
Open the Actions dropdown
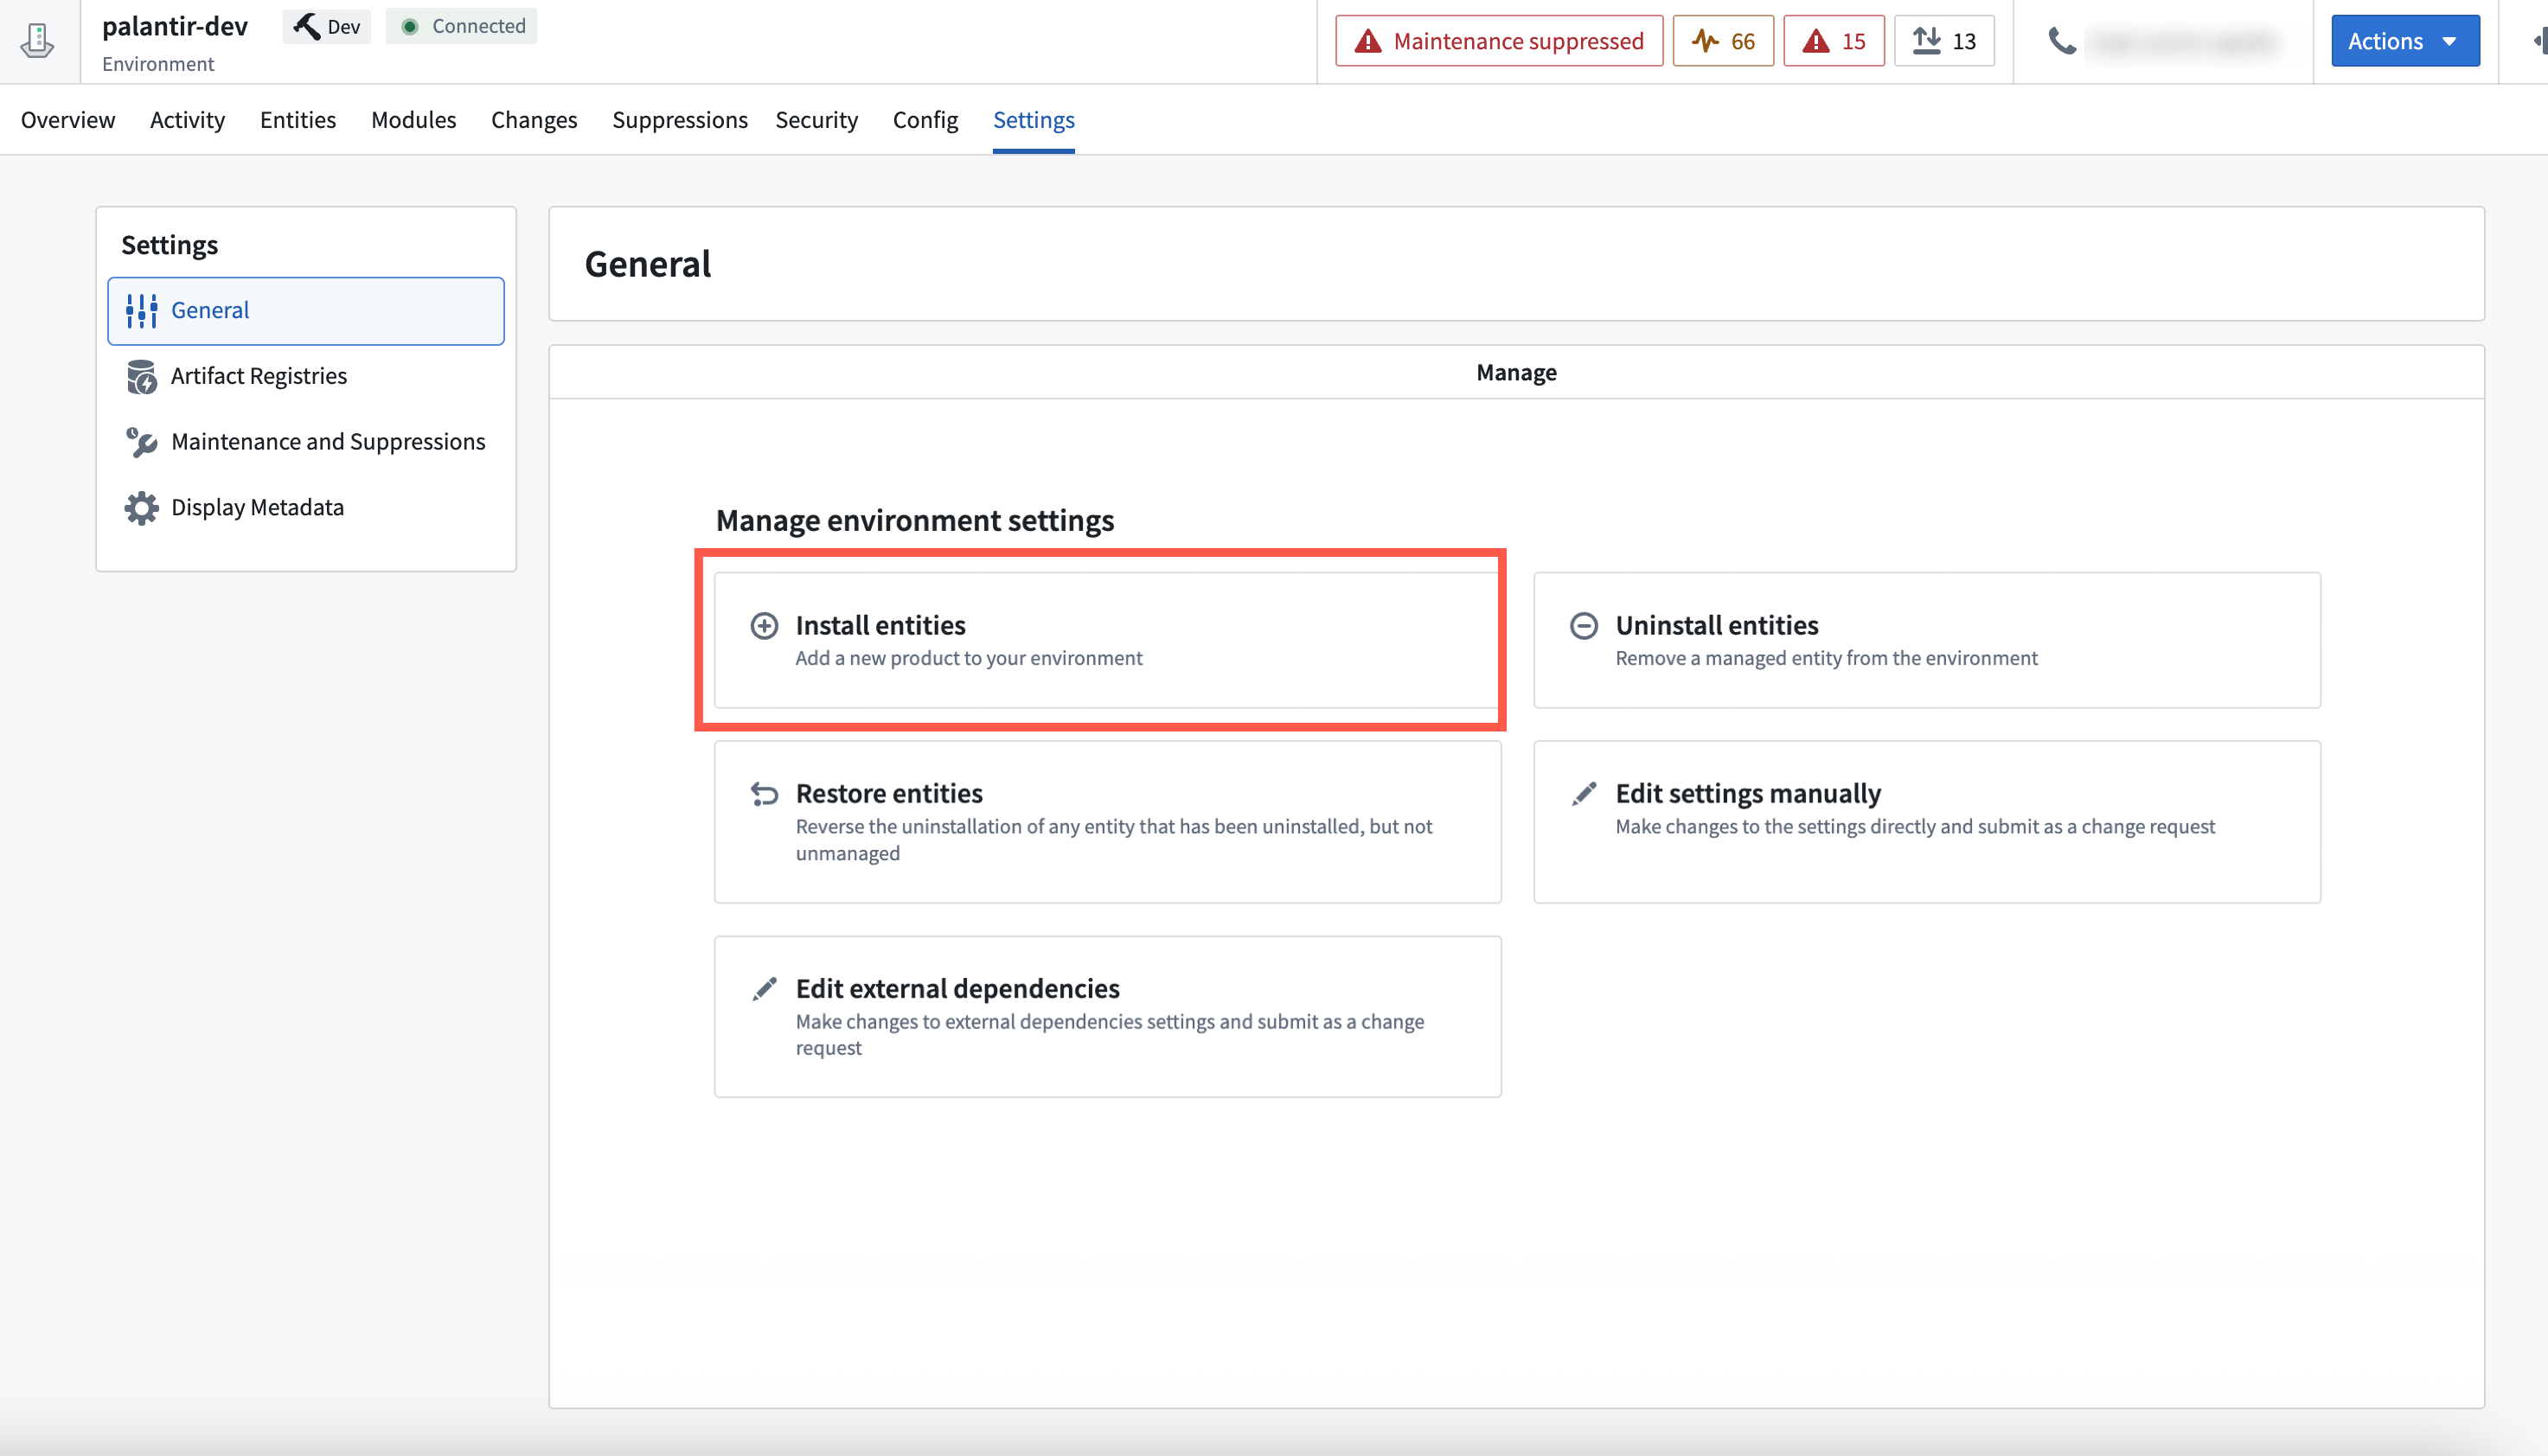pos(2404,41)
